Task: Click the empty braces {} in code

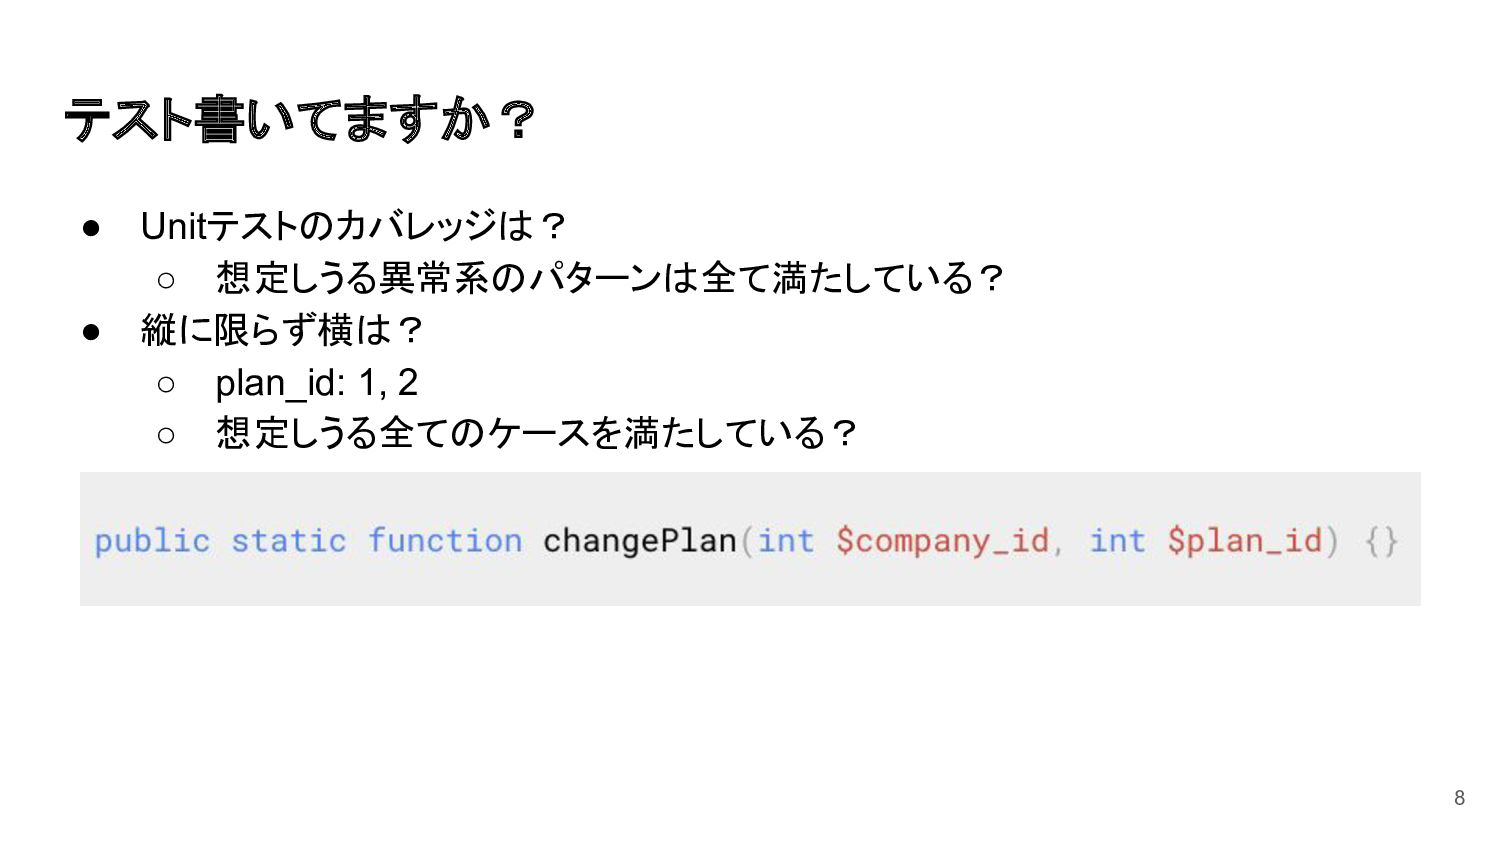Action: [x=1381, y=541]
